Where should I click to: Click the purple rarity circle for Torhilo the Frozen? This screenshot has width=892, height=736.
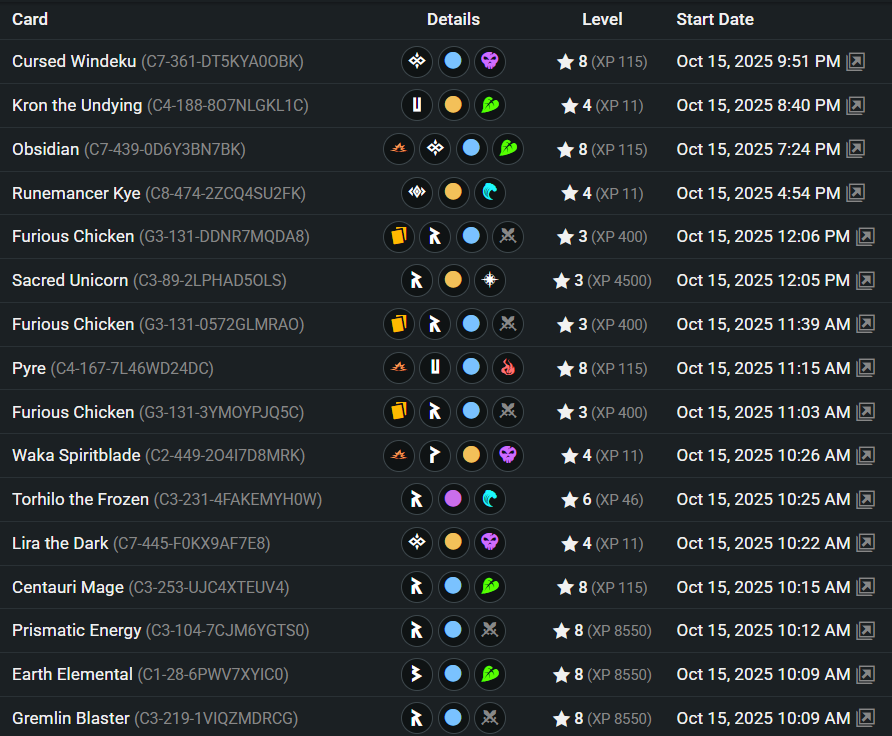pyautogui.click(x=453, y=499)
